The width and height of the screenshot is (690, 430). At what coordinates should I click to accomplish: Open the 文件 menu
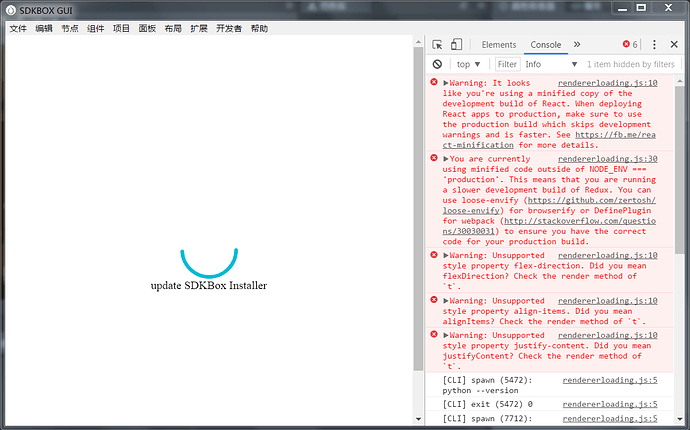click(x=18, y=29)
